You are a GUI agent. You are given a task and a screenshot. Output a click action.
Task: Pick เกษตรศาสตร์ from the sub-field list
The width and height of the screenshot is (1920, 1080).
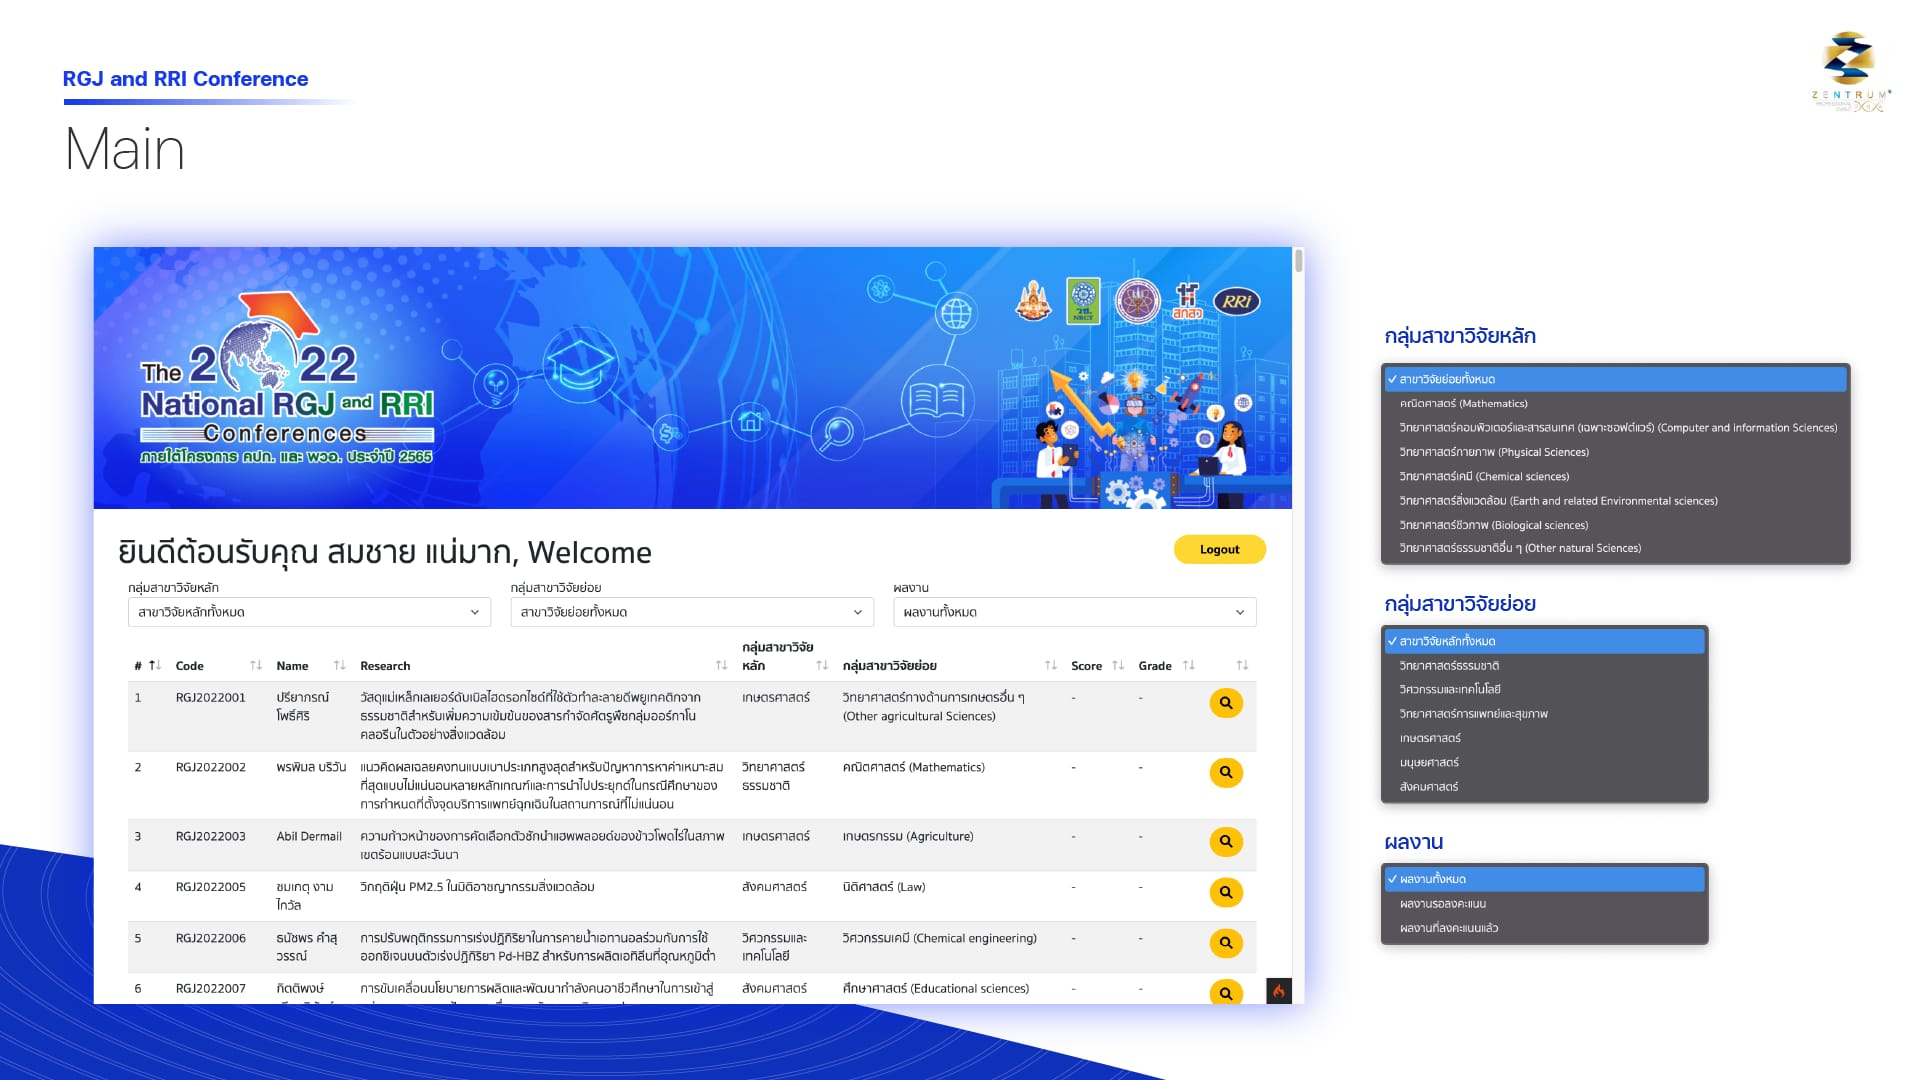(x=1430, y=738)
